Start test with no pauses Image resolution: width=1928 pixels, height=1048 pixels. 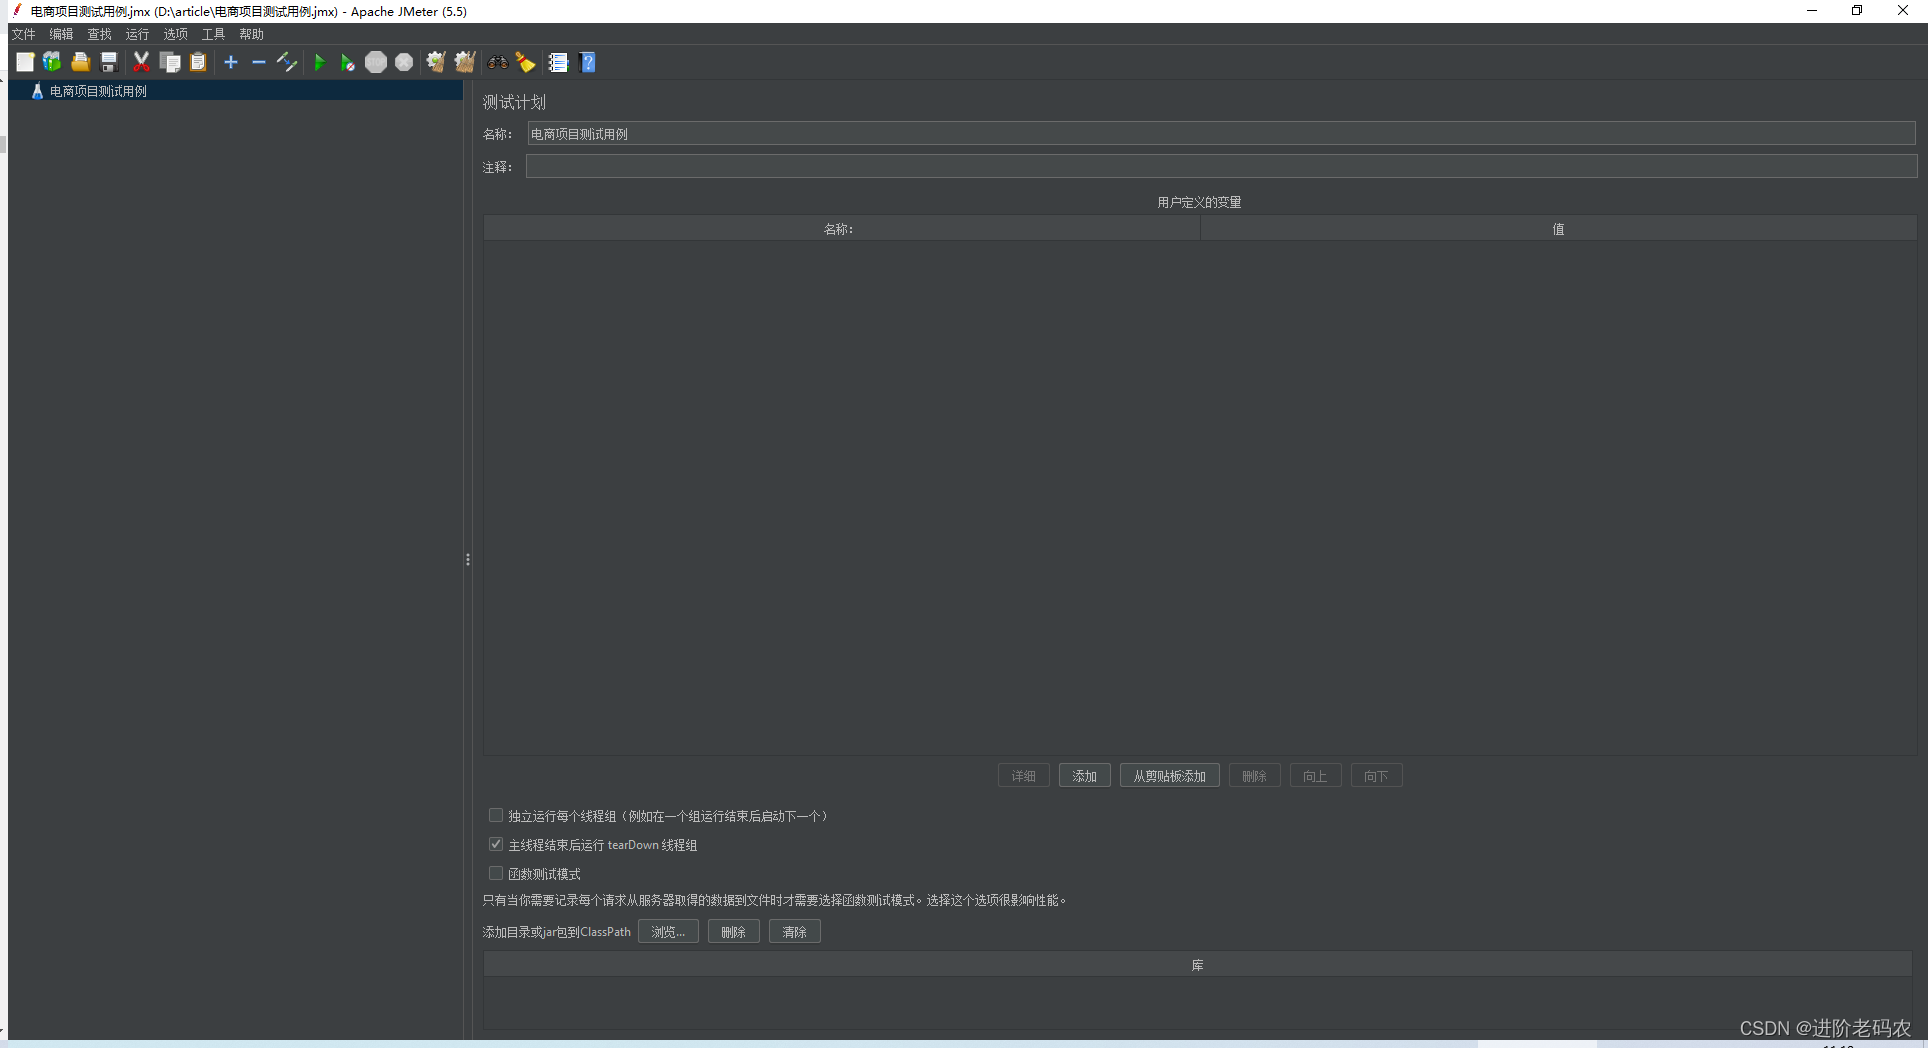(347, 62)
